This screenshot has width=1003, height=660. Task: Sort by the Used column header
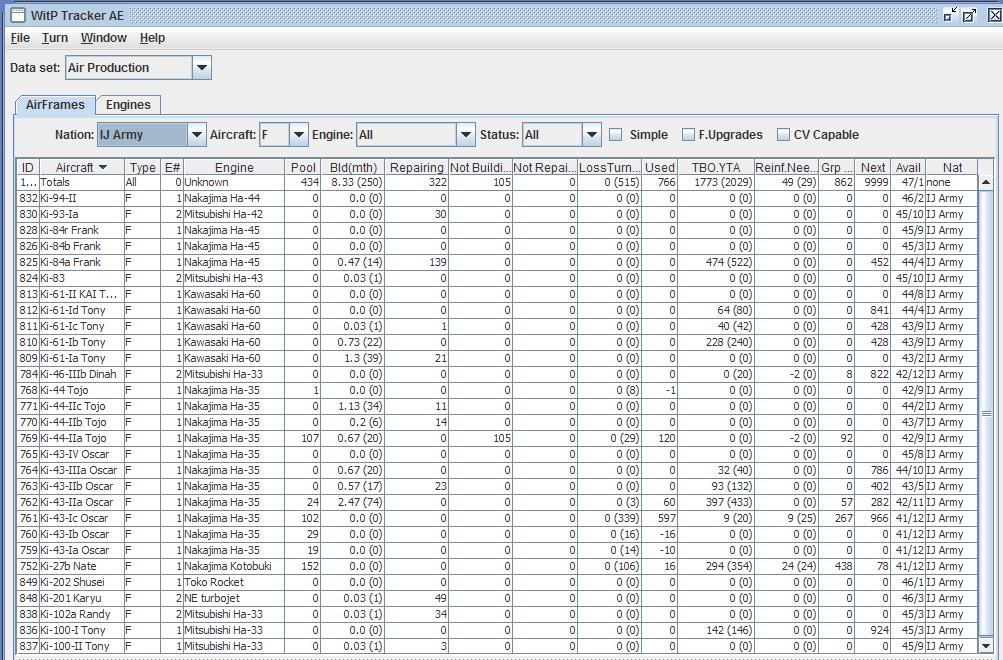coord(659,168)
